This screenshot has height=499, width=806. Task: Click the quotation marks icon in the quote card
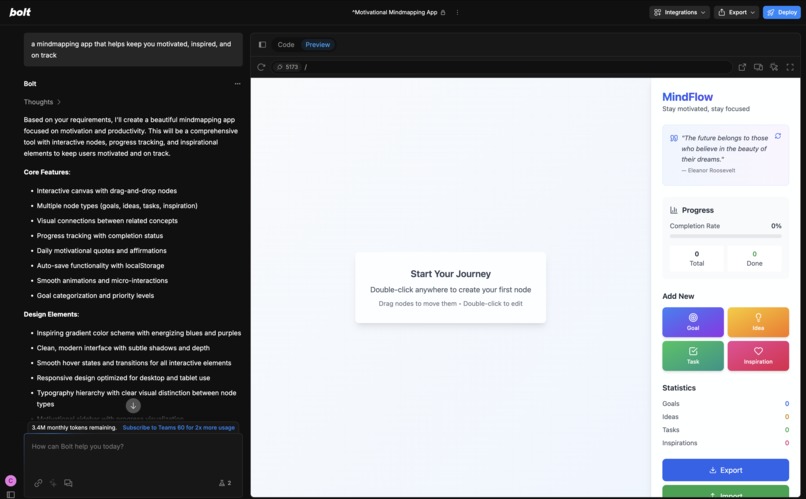coord(673,138)
